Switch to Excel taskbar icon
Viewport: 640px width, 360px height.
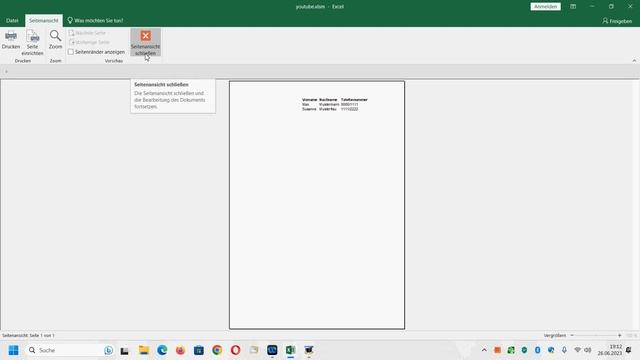(291, 350)
